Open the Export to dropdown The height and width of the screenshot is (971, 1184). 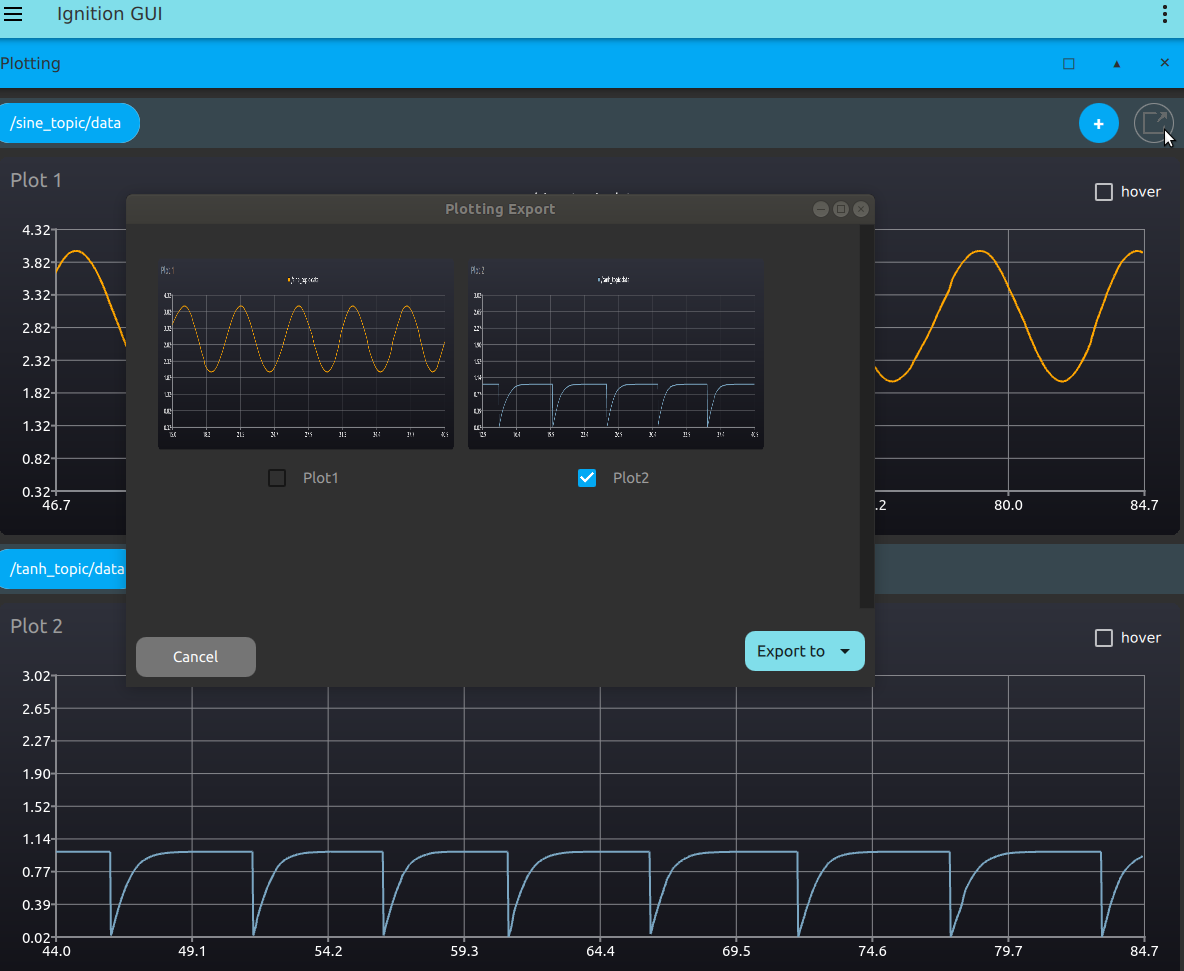coord(804,651)
